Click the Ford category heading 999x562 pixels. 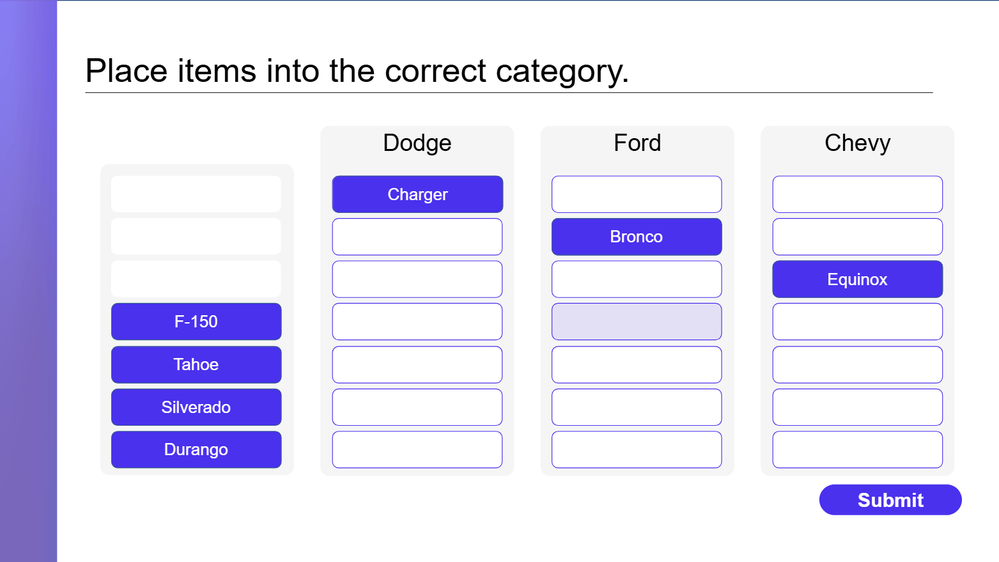click(637, 143)
